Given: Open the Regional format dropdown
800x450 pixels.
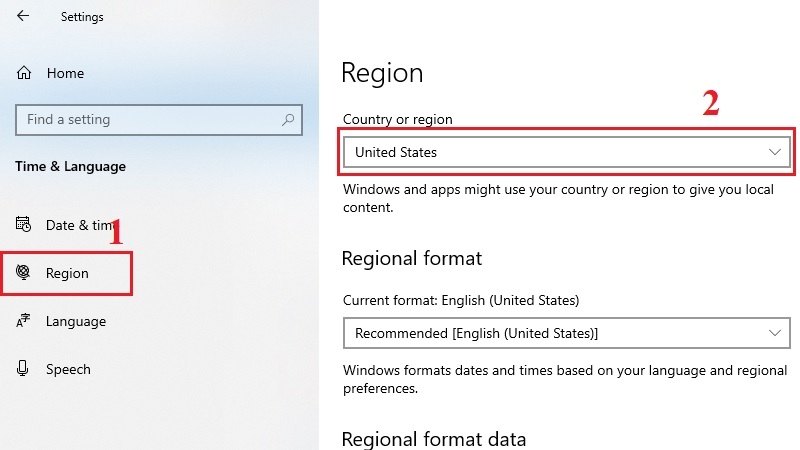Looking at the screenshot, I should pos(566,333).
